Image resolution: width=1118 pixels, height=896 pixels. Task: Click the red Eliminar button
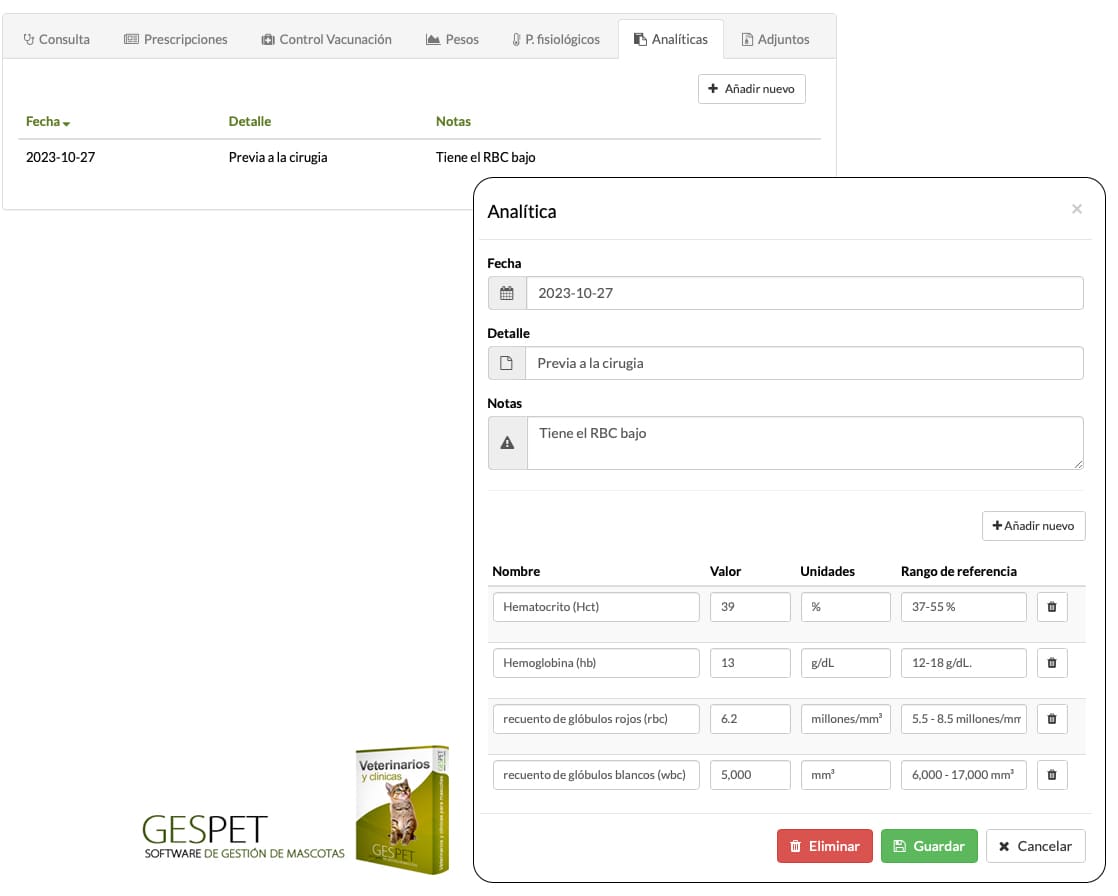(825, 846)
